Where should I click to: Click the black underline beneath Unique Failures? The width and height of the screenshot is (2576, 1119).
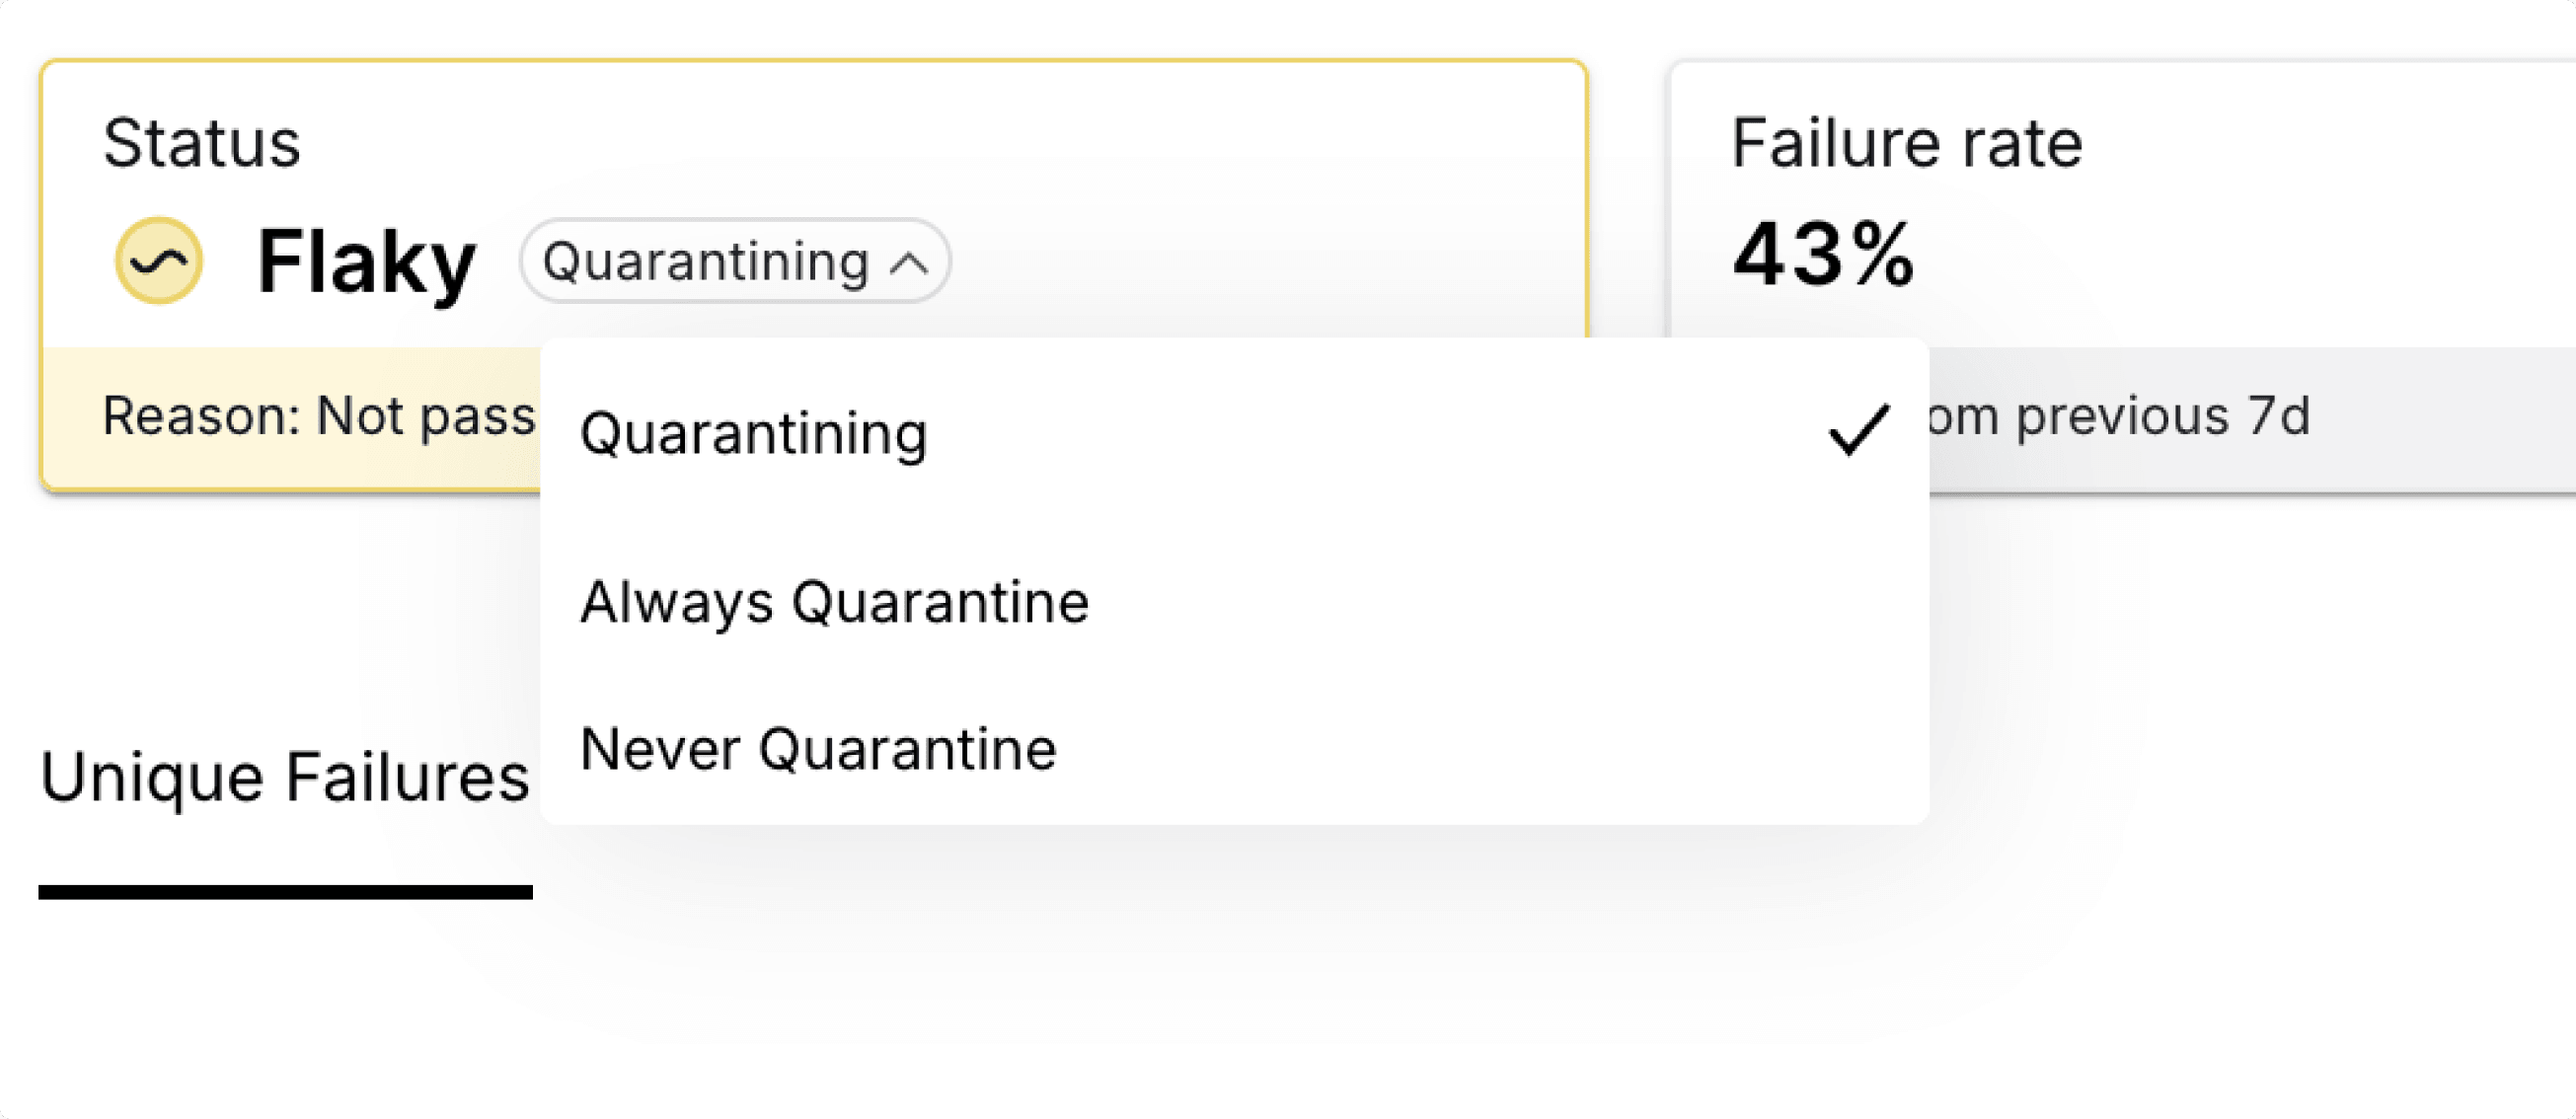click(285, 892)
